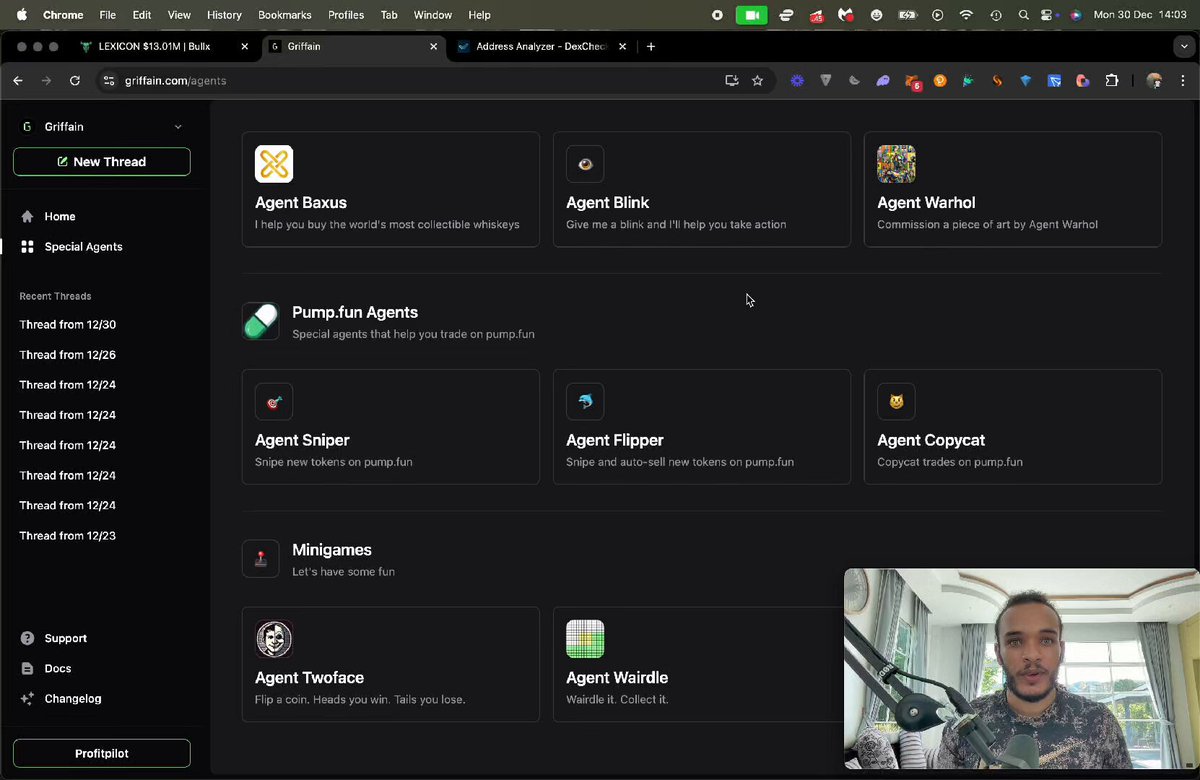Click the install app icon in address bar
The image size is (1200, 780).
coord(732,81)
